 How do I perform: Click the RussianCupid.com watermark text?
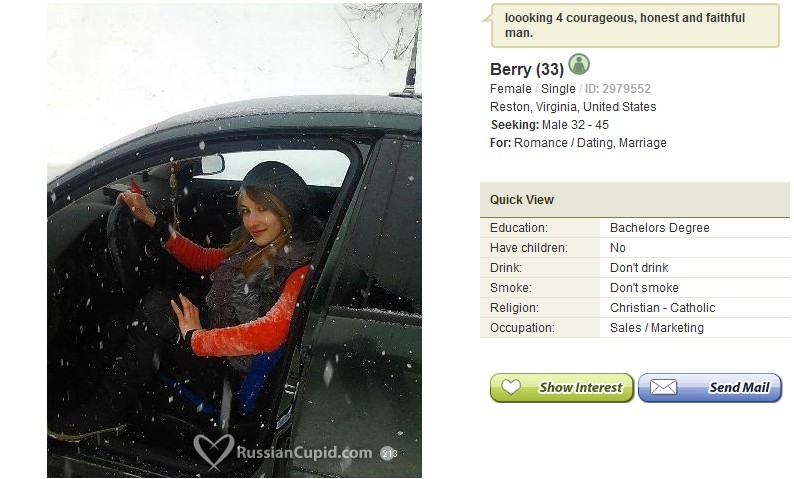coord(304,452)
